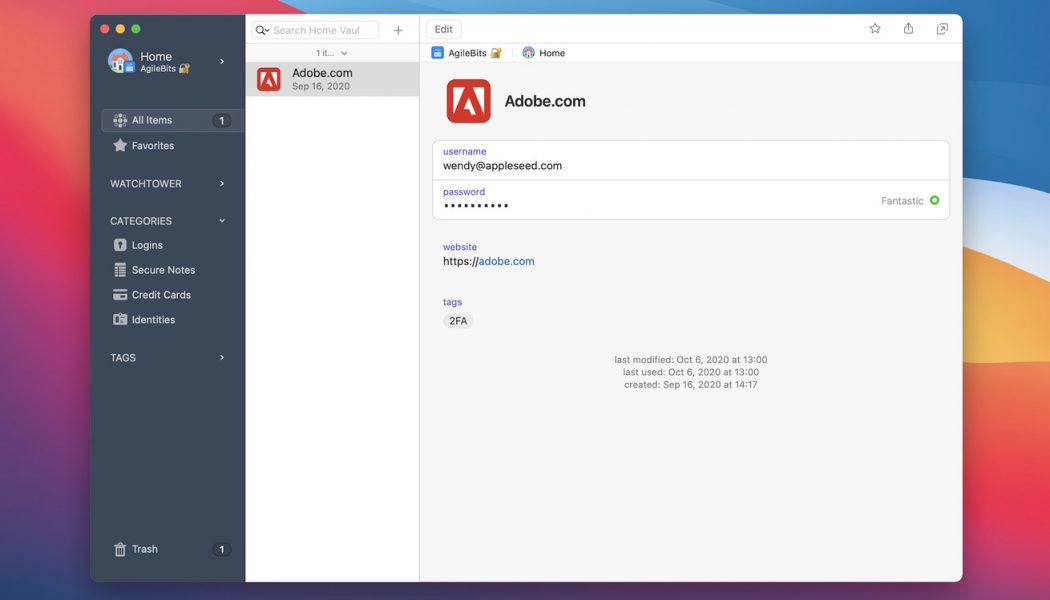Open the Home vault switcher

pyautogui.click(x=168, y=62)
